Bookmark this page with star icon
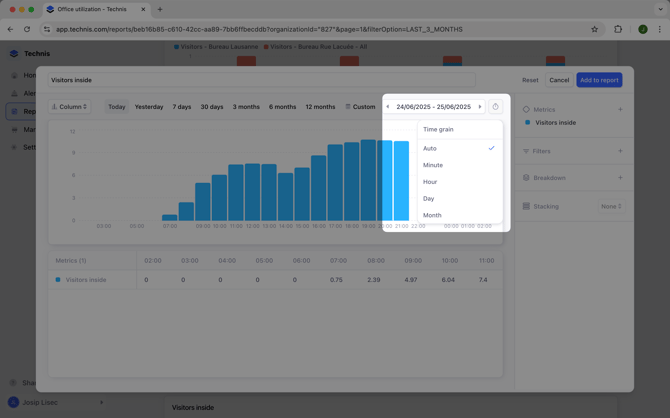The image size is (670, 418). click(595, 29)
